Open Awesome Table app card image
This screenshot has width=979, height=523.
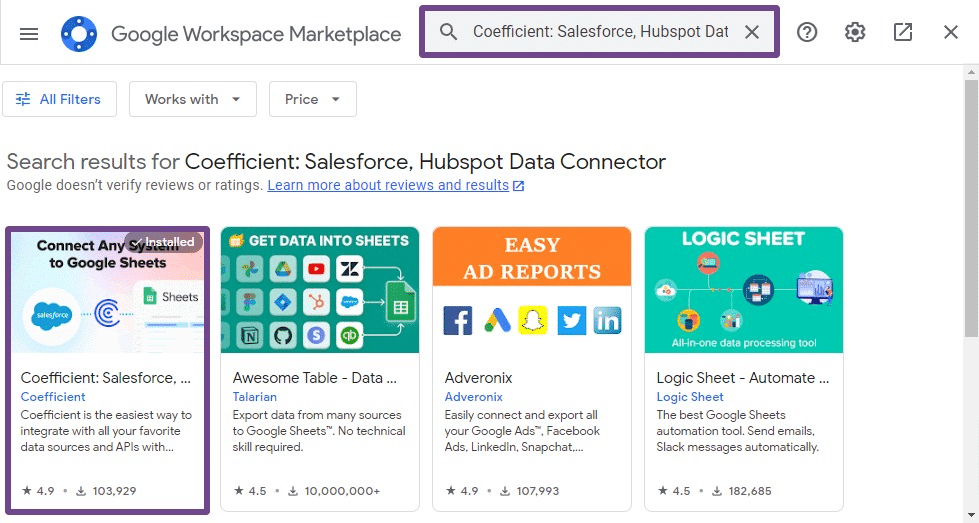320,291
